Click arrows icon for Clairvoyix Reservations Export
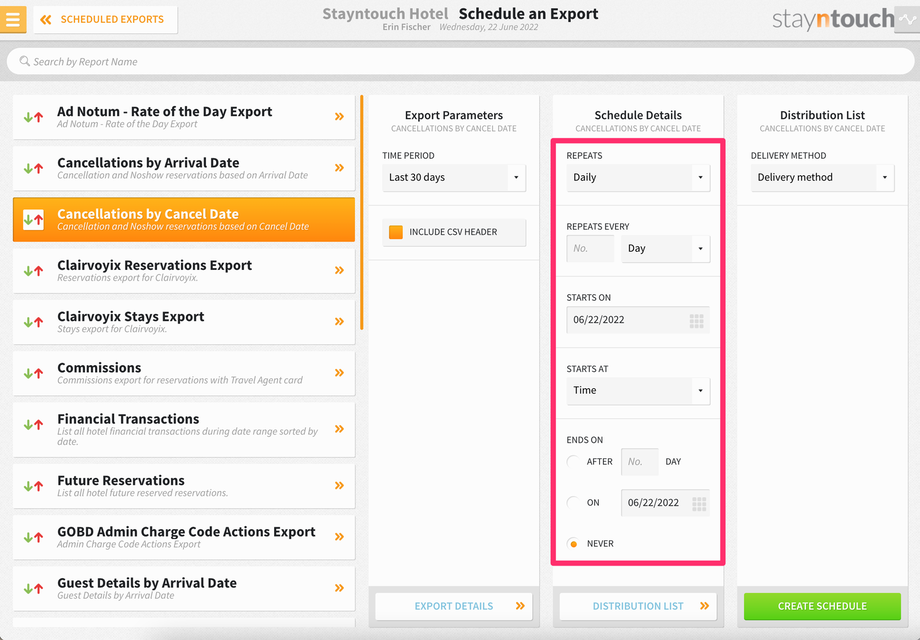Screen dimensions: 920x640 [x=33, y=270]
